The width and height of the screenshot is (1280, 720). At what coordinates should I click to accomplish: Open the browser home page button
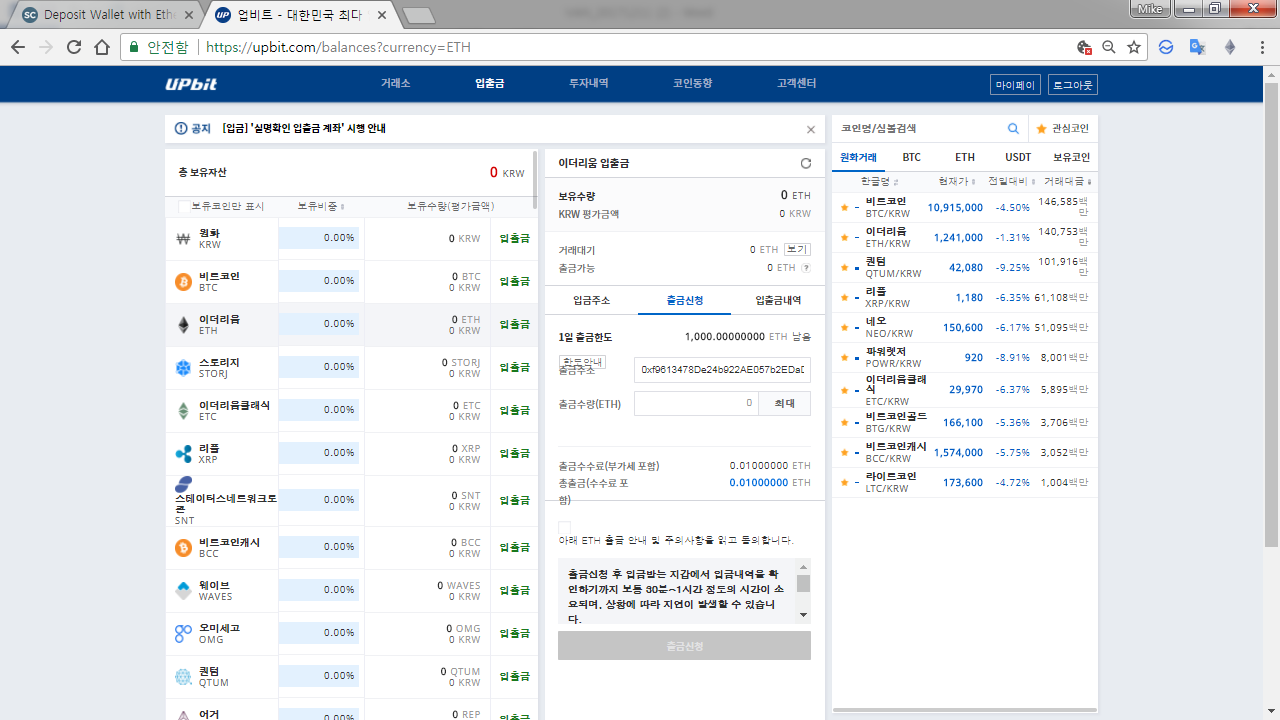tap(101, 47)
